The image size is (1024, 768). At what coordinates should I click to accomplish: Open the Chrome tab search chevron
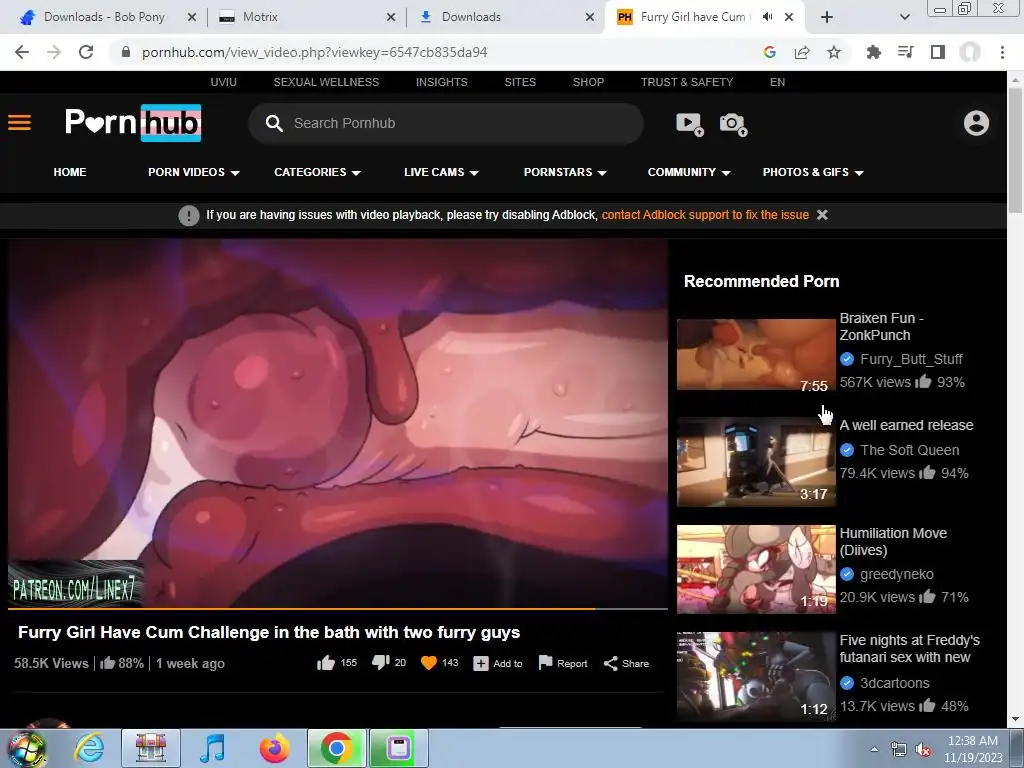click(904, 17)
